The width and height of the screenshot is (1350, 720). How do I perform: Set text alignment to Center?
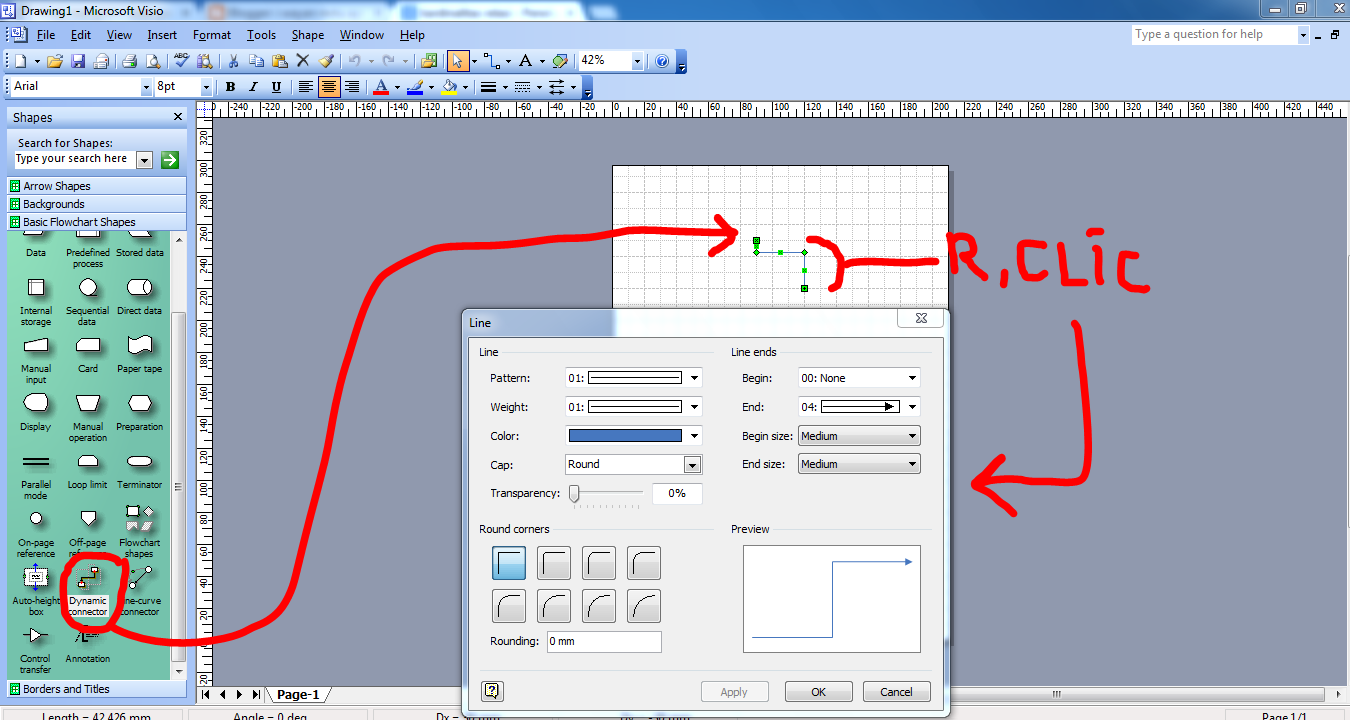click(x=329, y=87)
